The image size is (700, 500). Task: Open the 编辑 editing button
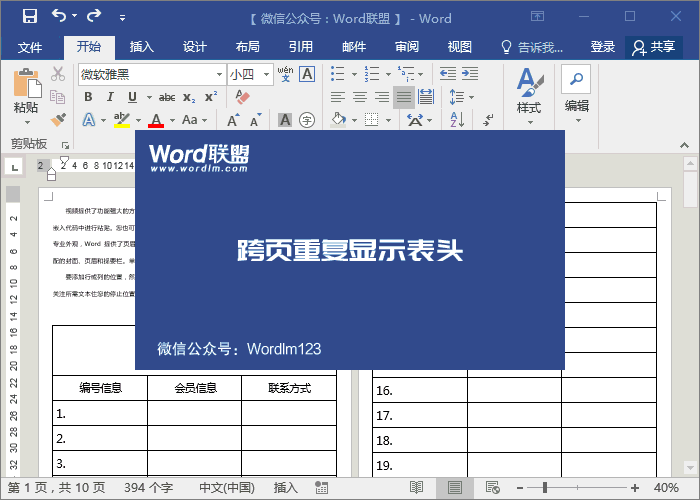click(576, 94)
